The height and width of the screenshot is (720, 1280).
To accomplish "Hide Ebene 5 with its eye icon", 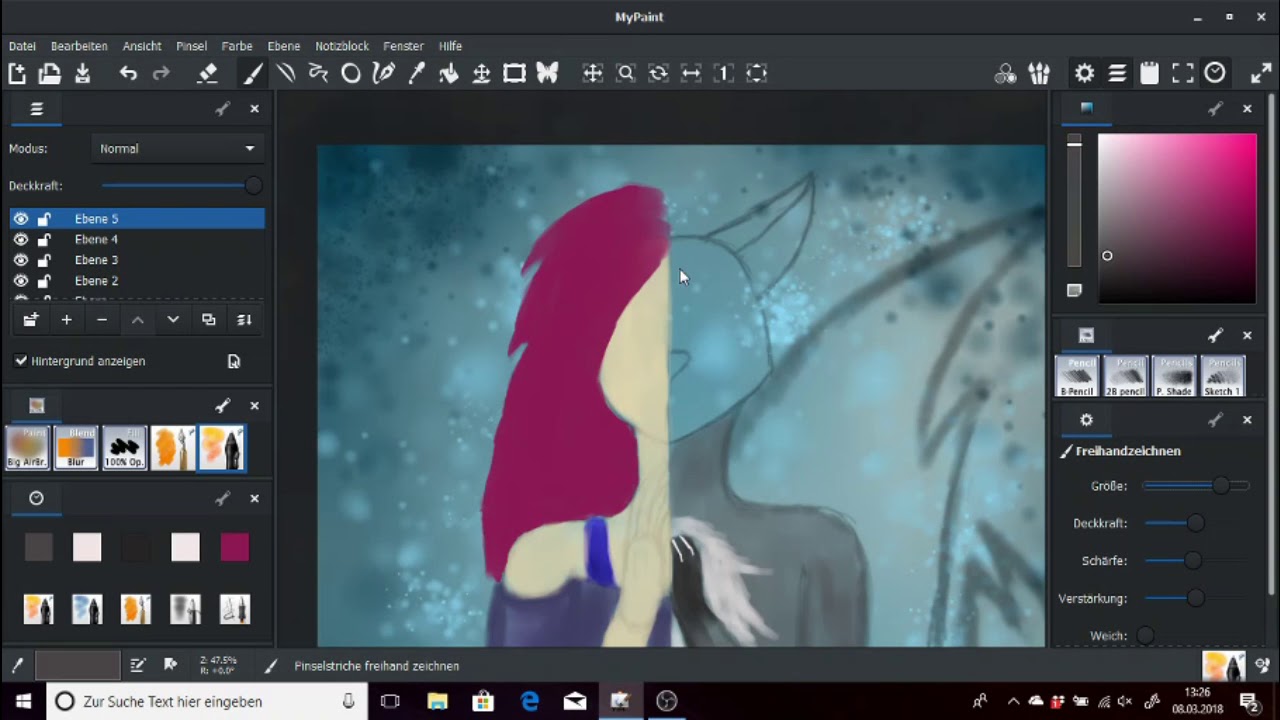I will (x=21, y=219).
